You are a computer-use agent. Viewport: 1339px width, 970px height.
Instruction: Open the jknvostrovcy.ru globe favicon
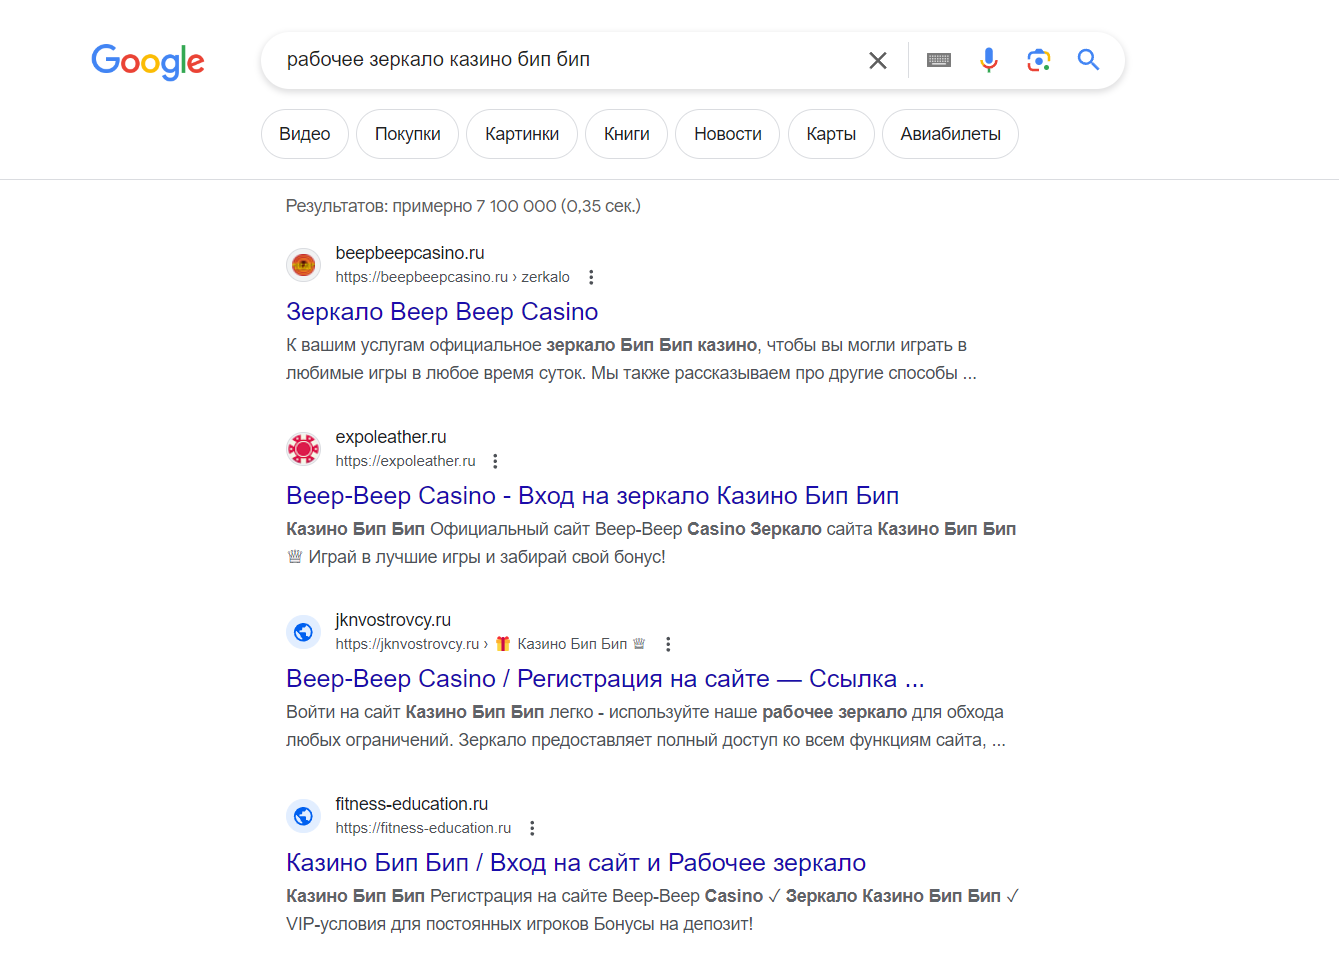coord(303,632)
